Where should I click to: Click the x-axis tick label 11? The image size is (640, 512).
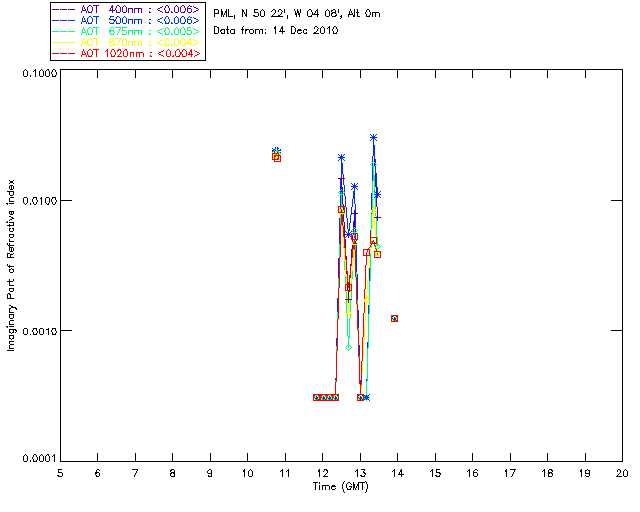coord(285,473)
